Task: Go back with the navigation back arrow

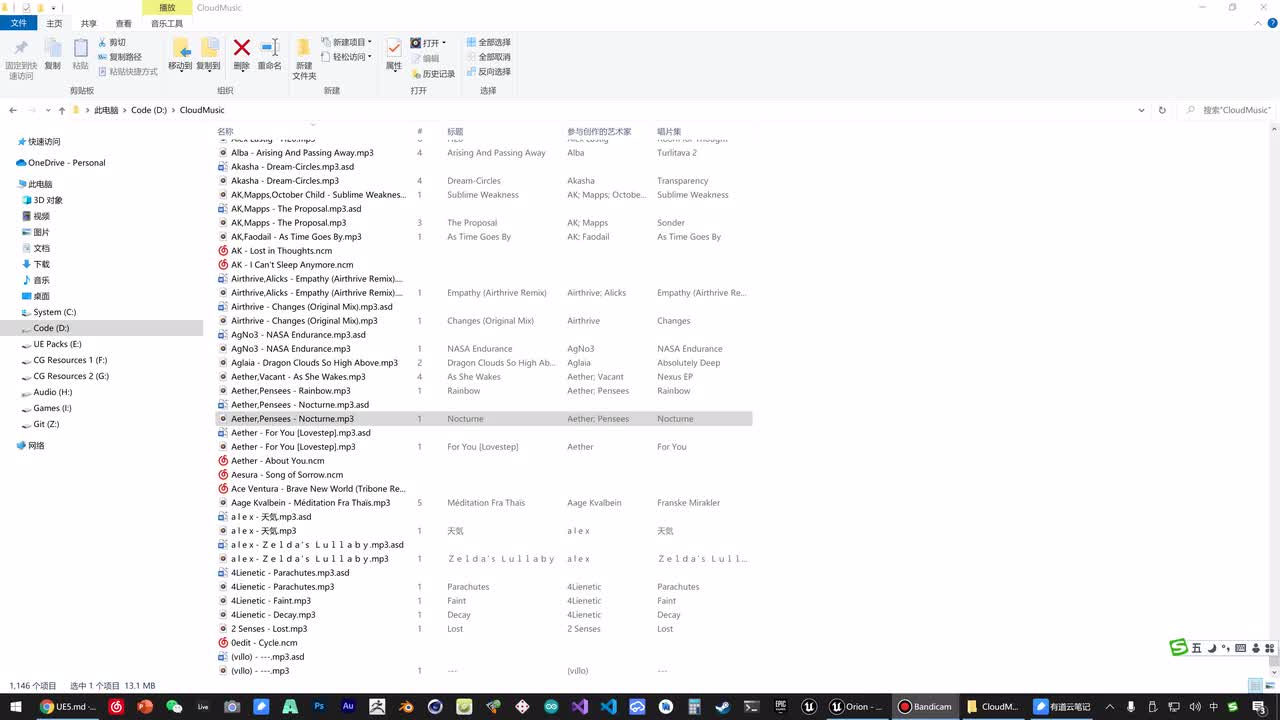Action: pyautogui.click(x=13, y=110)
